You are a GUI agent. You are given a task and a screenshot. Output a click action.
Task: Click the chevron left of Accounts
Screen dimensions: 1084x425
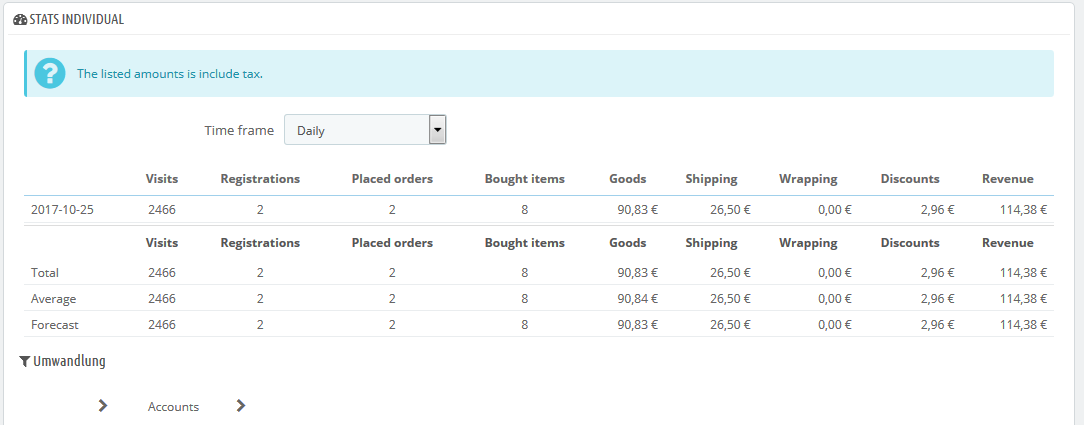tap(102, 406)
